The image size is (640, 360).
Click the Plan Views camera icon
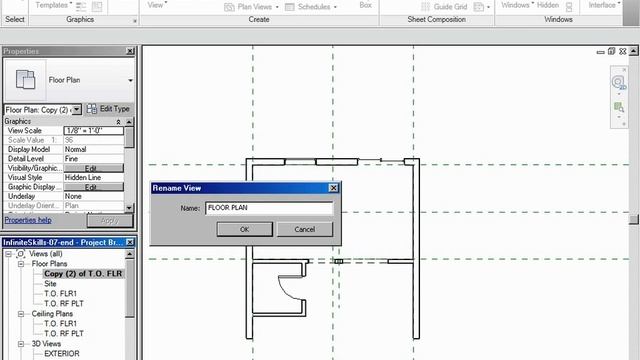coord(229,7)
